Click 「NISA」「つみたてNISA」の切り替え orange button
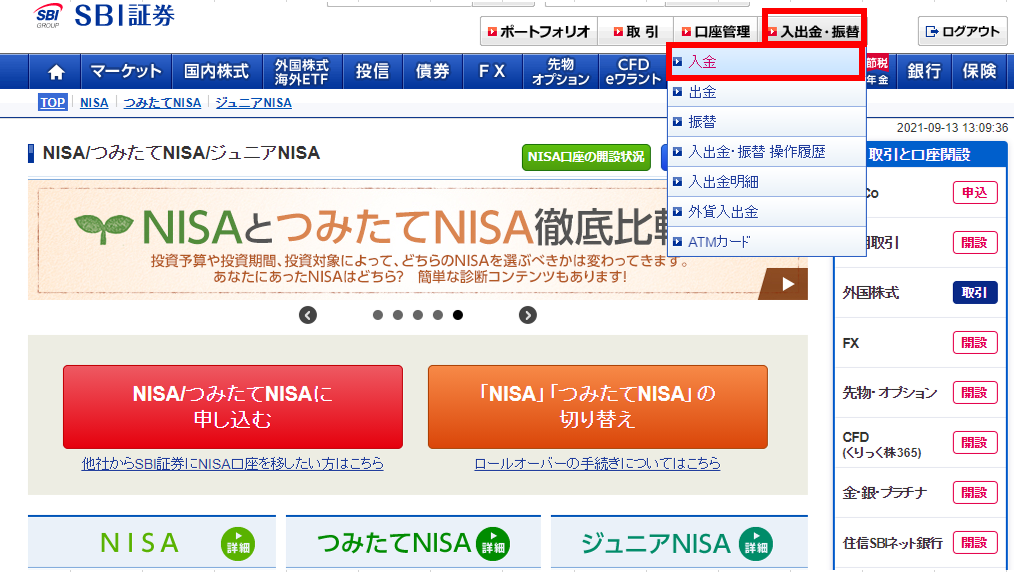Screen dimensions: 1014x572 tap(598, 407)
